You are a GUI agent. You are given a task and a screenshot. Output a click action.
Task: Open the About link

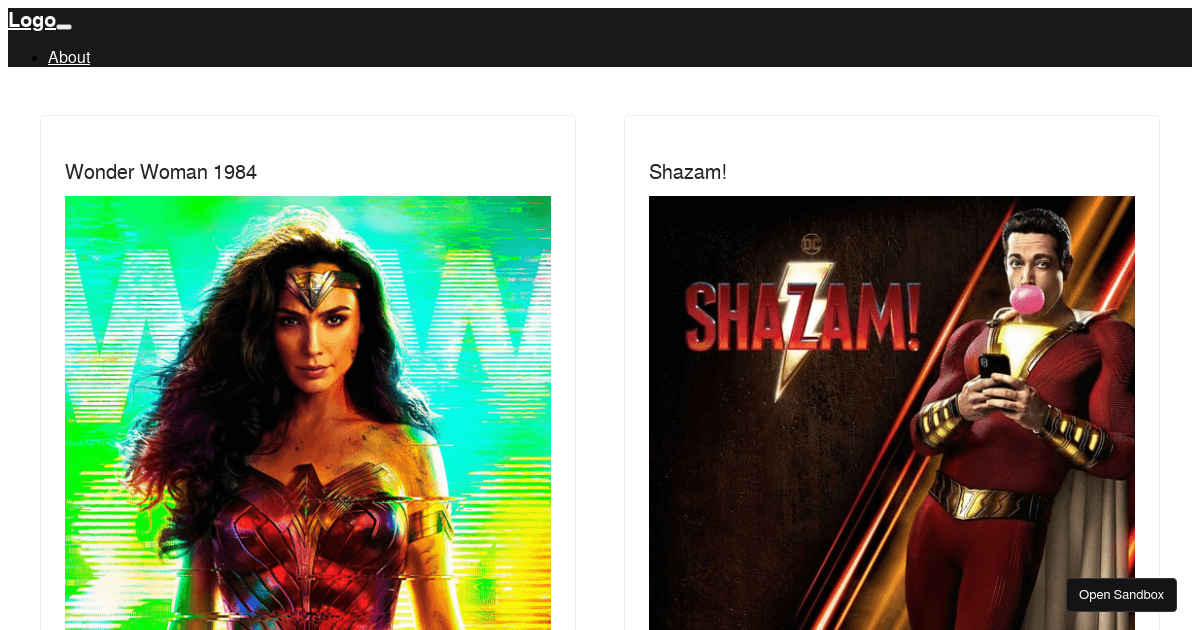[x=69, y=57]
